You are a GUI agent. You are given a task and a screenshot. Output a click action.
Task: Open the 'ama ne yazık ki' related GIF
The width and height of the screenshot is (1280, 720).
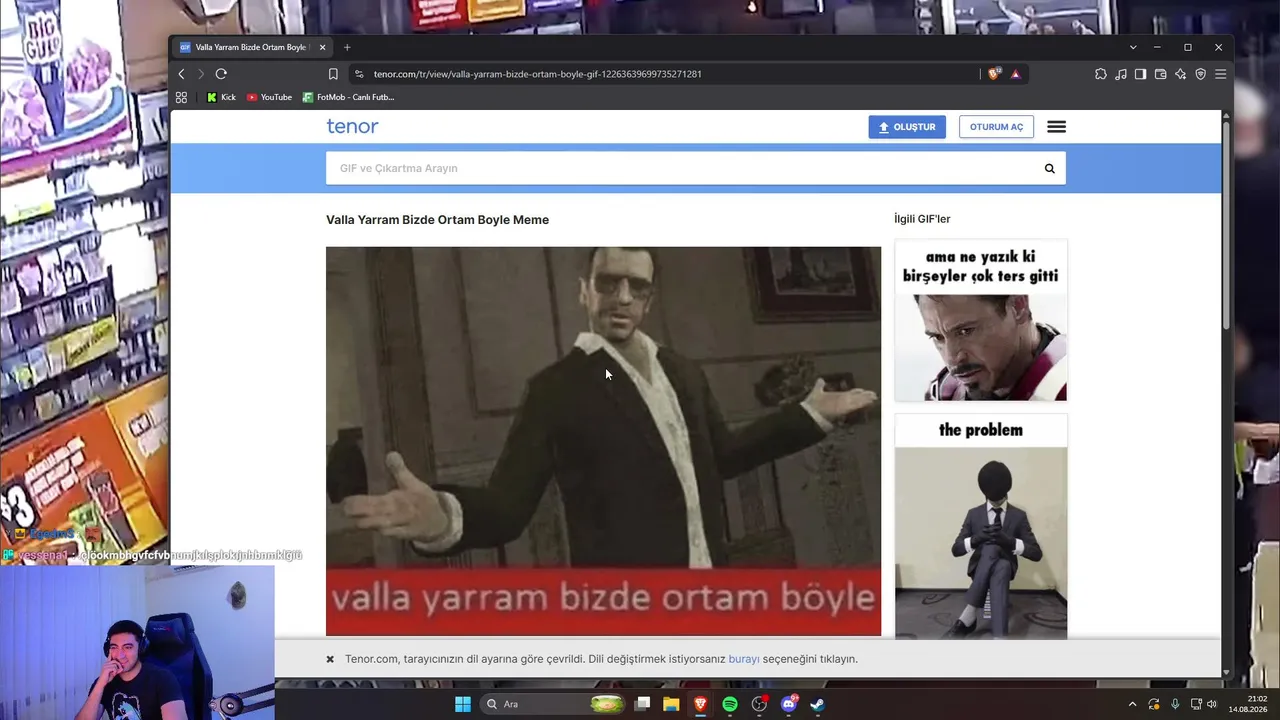pyautogui.click(x=981, y=320)
